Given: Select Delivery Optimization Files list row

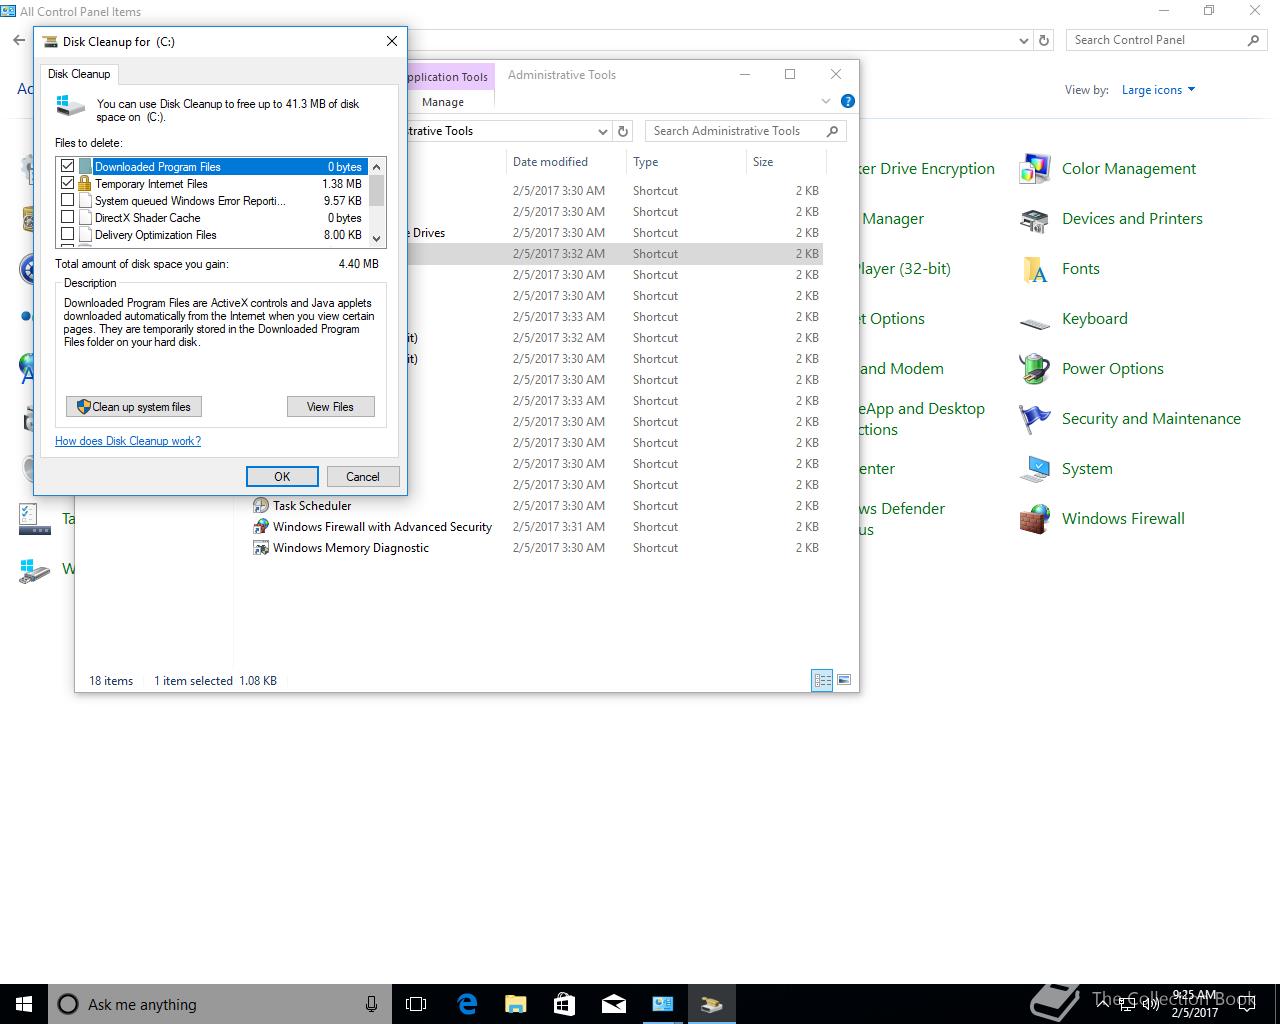Looking at the screenshot, I should tap(213, 235).
